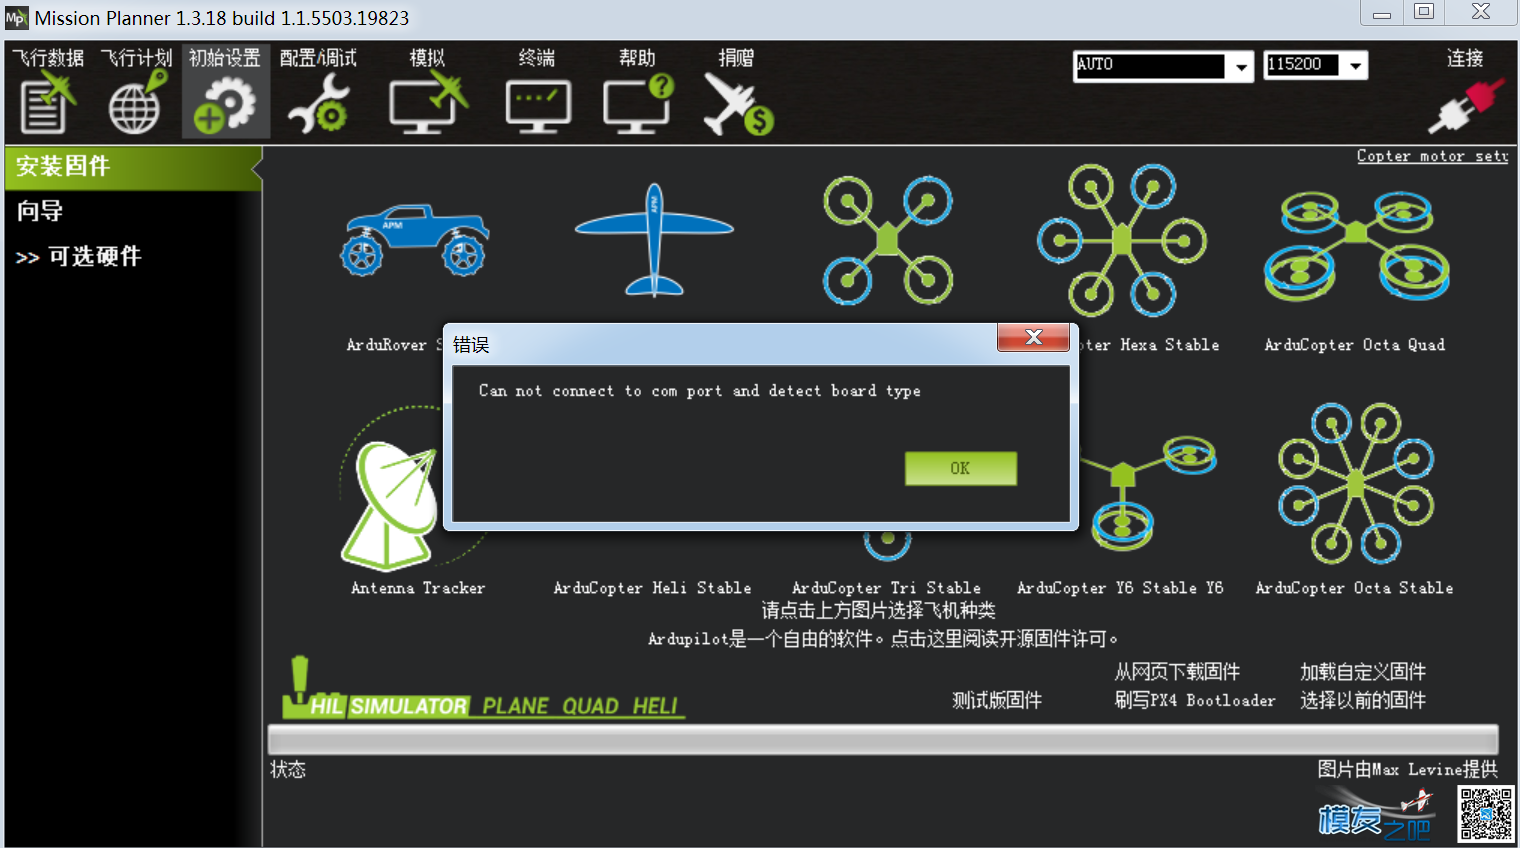The image size is (1520, 848).
Task: Open the 帮助 help screen
Action: [637, 91]
